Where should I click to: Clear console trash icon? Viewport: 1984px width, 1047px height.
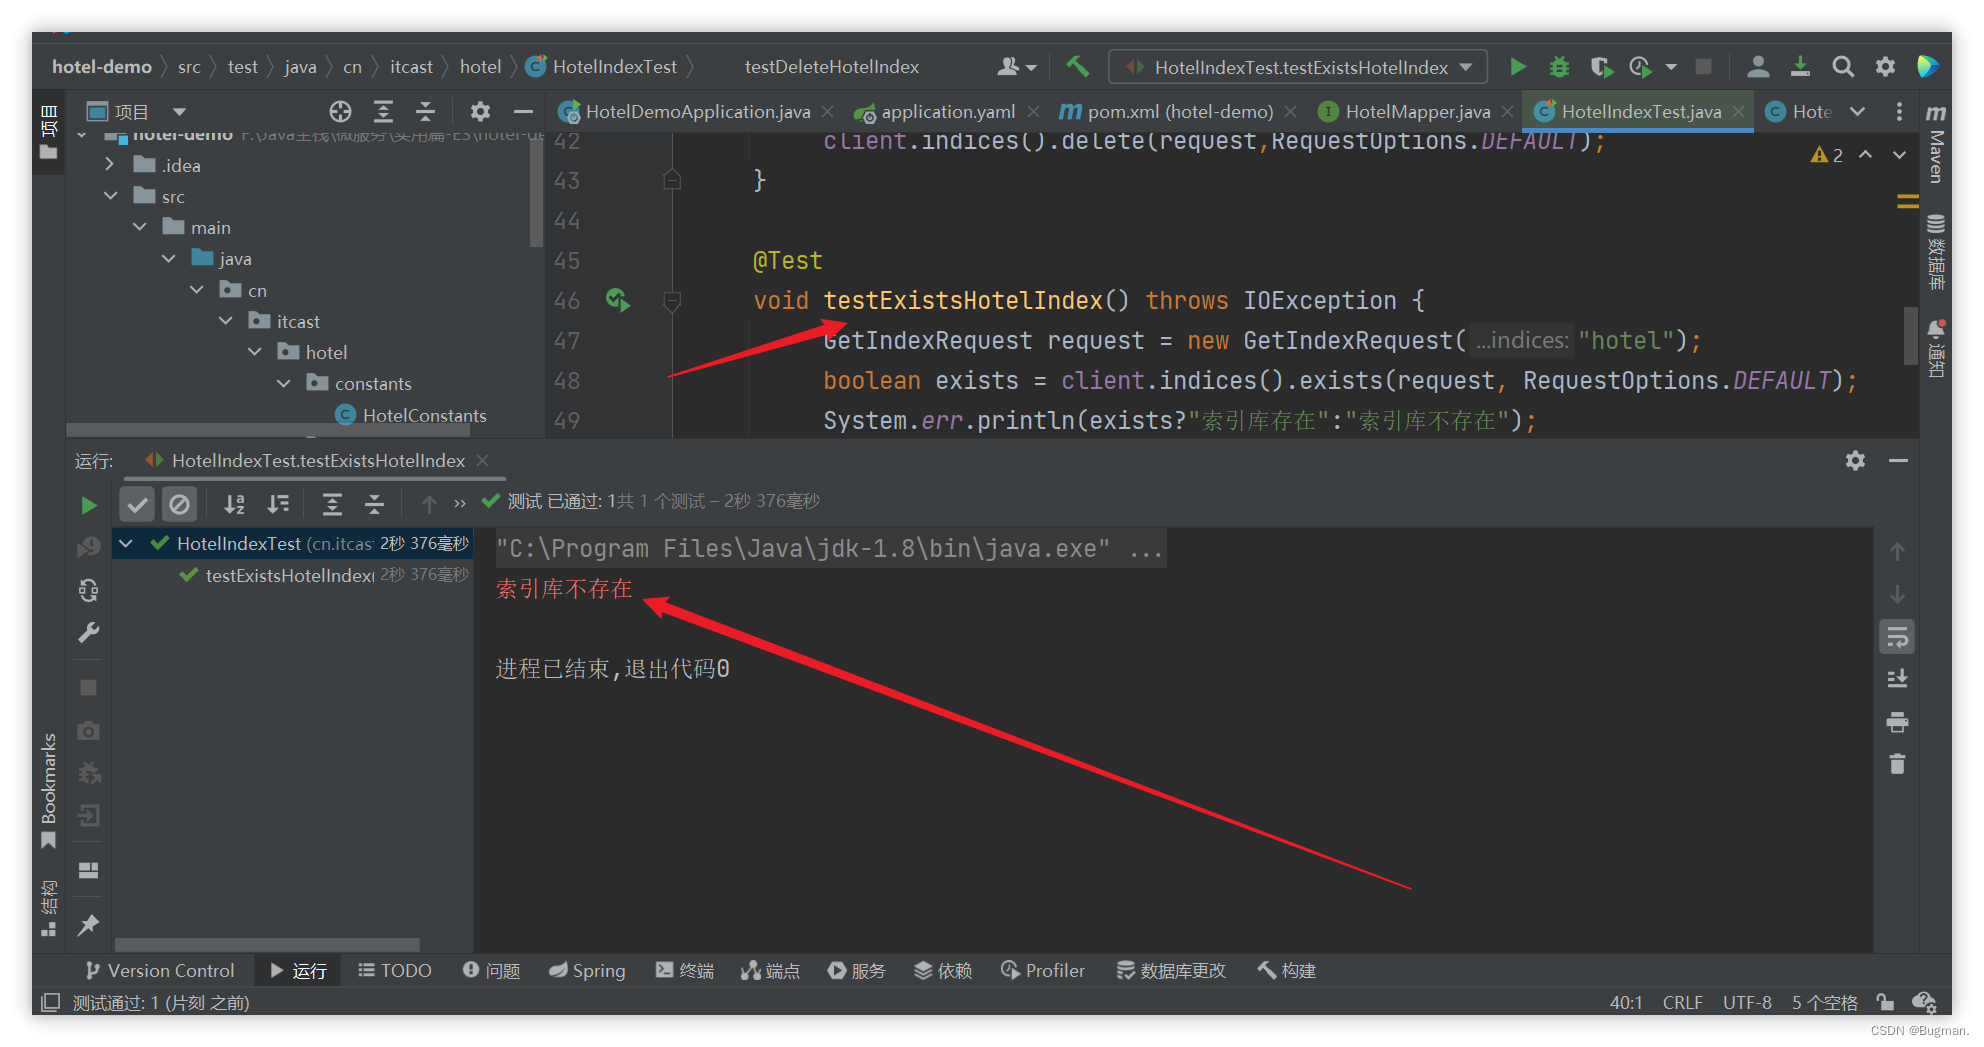1897,764
